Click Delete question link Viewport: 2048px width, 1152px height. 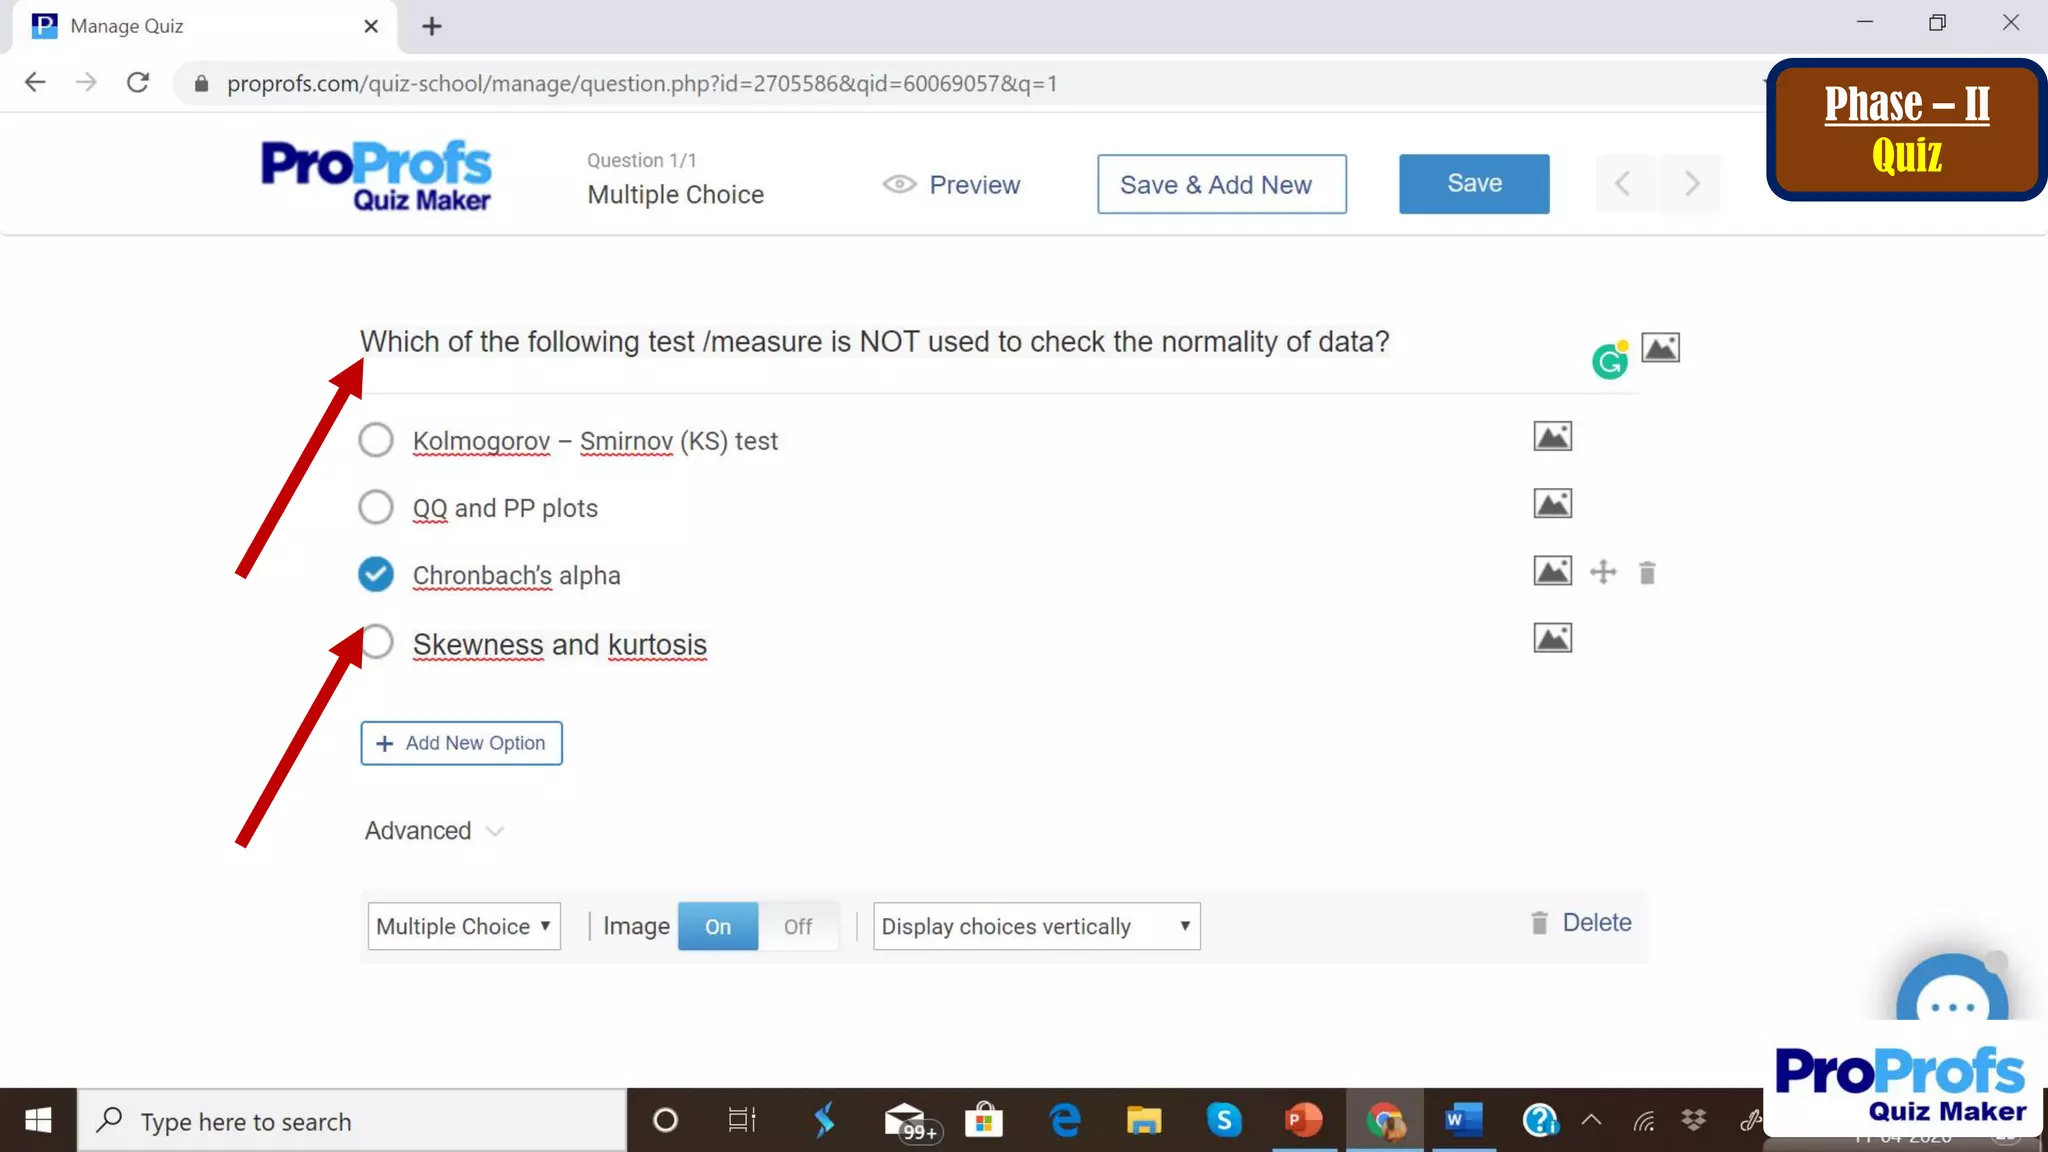coord(1581,923)
